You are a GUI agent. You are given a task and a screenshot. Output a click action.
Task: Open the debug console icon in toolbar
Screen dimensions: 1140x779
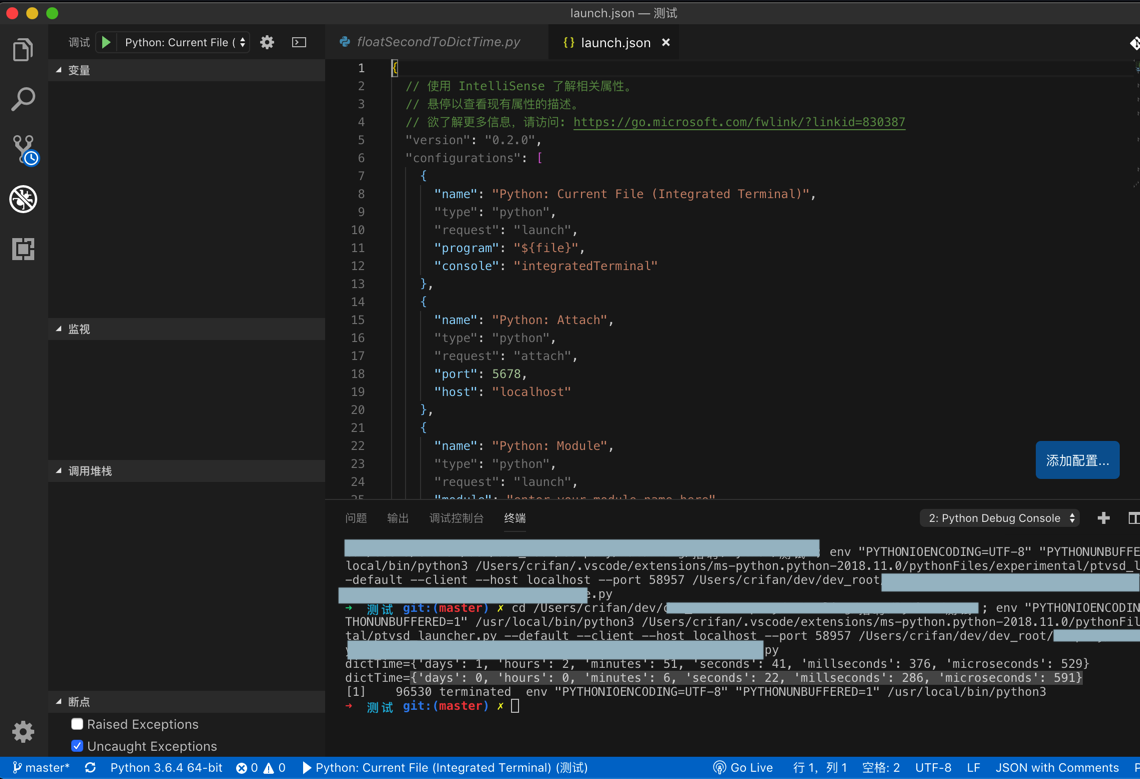(x=299, y=42)
